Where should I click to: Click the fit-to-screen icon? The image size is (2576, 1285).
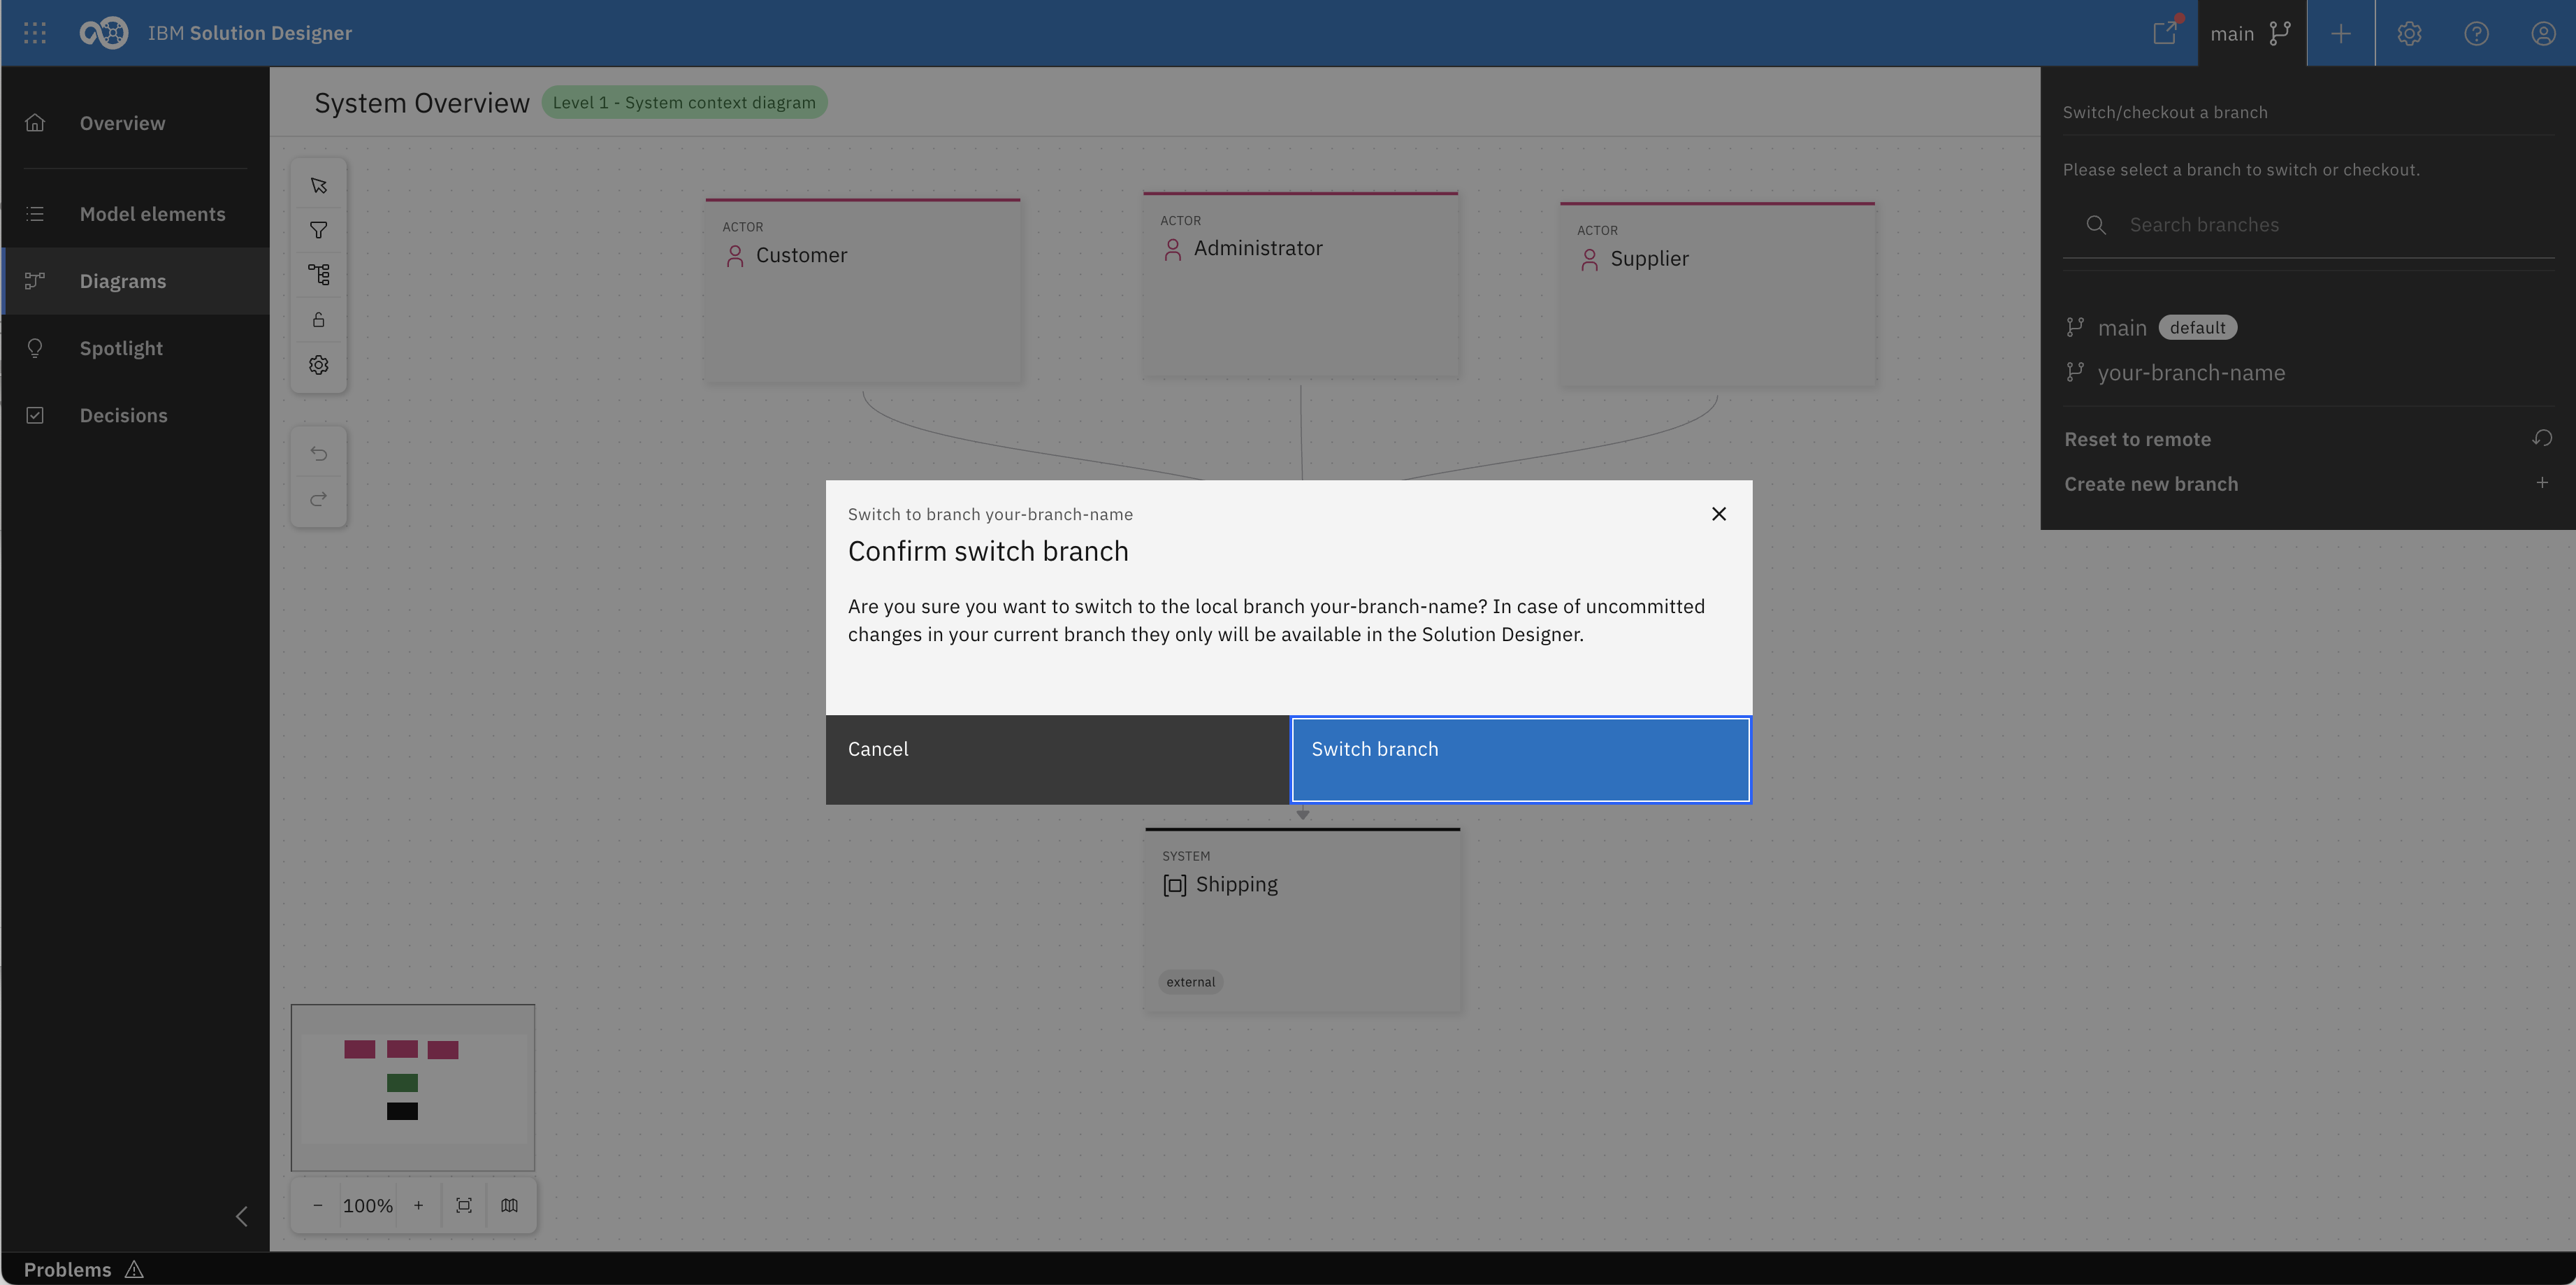(464, 1205)
